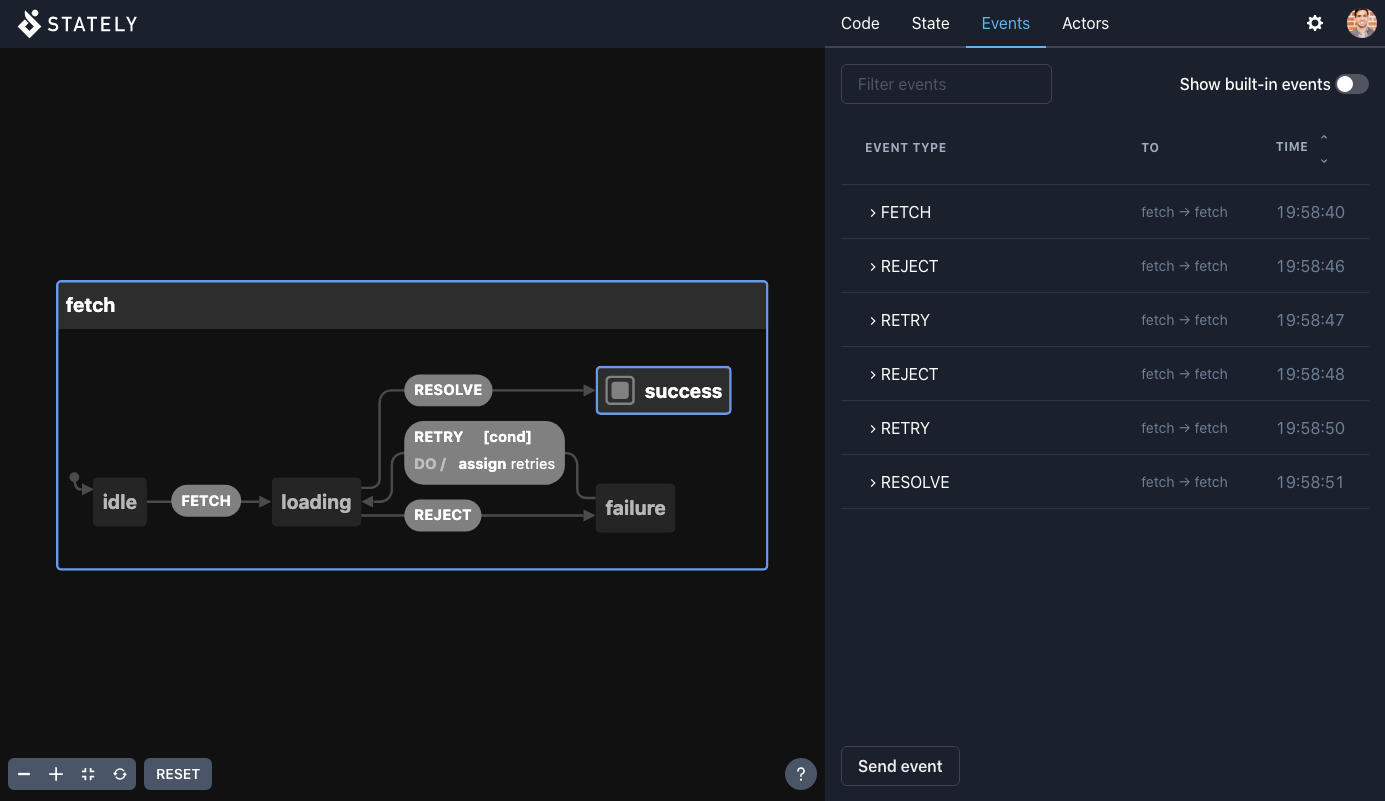
Task: Select the success state node
Action: [x=663, y=390]
